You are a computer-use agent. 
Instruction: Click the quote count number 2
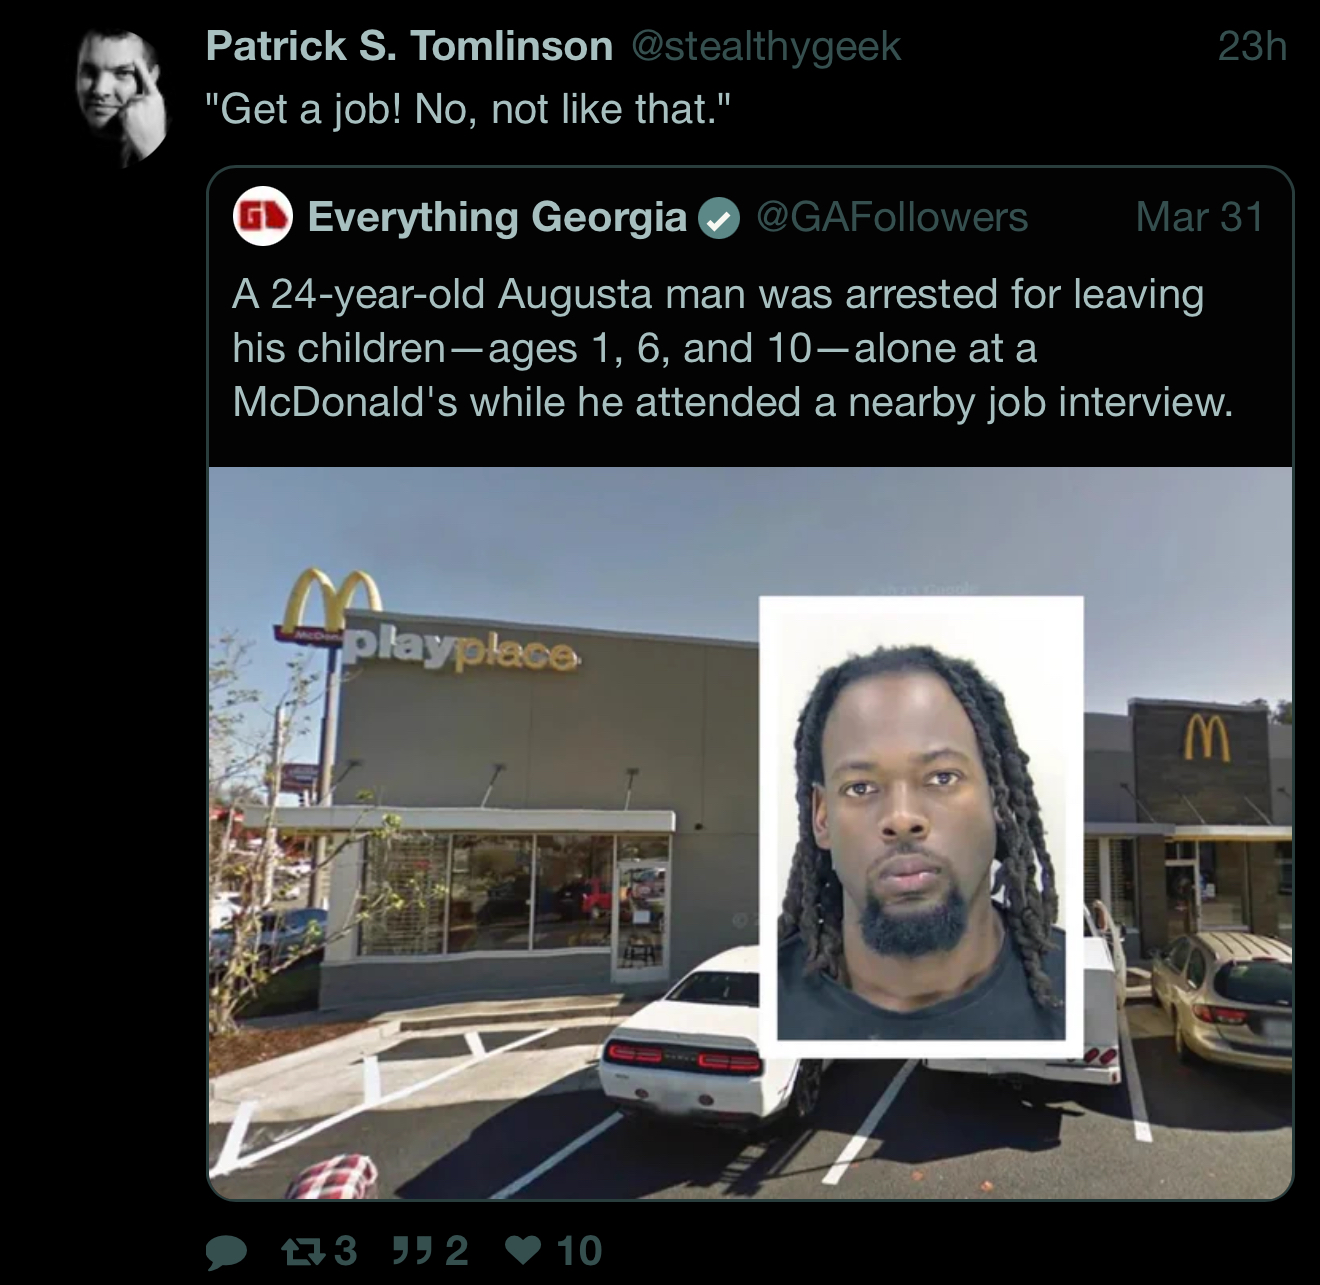tap(456, 1250)
